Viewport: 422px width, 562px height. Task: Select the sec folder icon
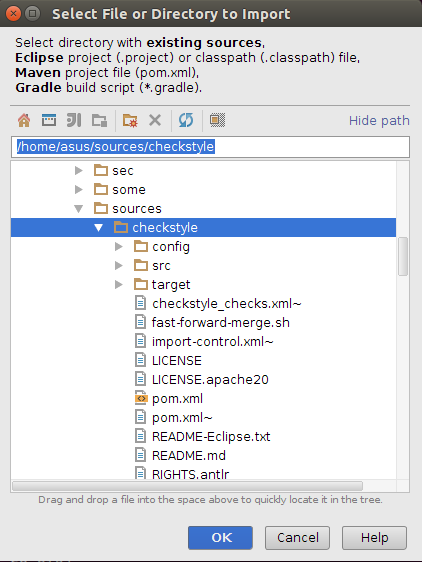[x=101, y=170]
